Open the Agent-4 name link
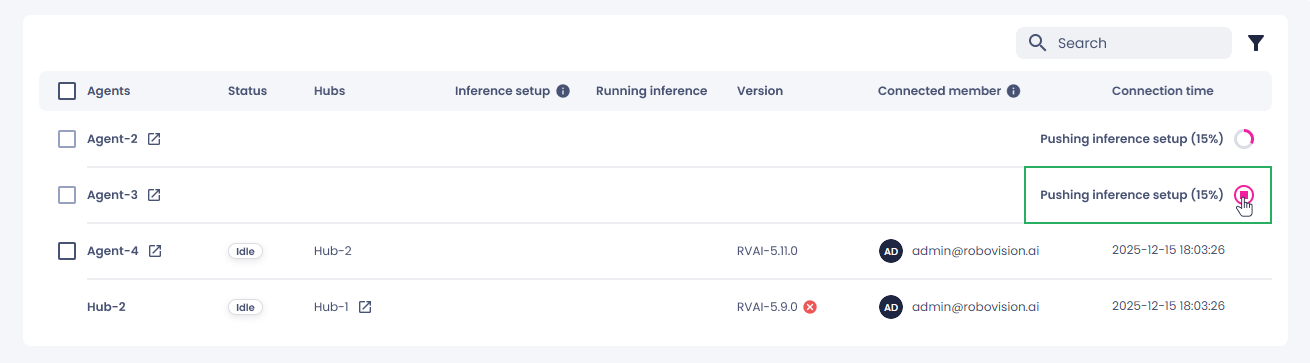Screen dimensions: 1310x363 coord(113,251)
